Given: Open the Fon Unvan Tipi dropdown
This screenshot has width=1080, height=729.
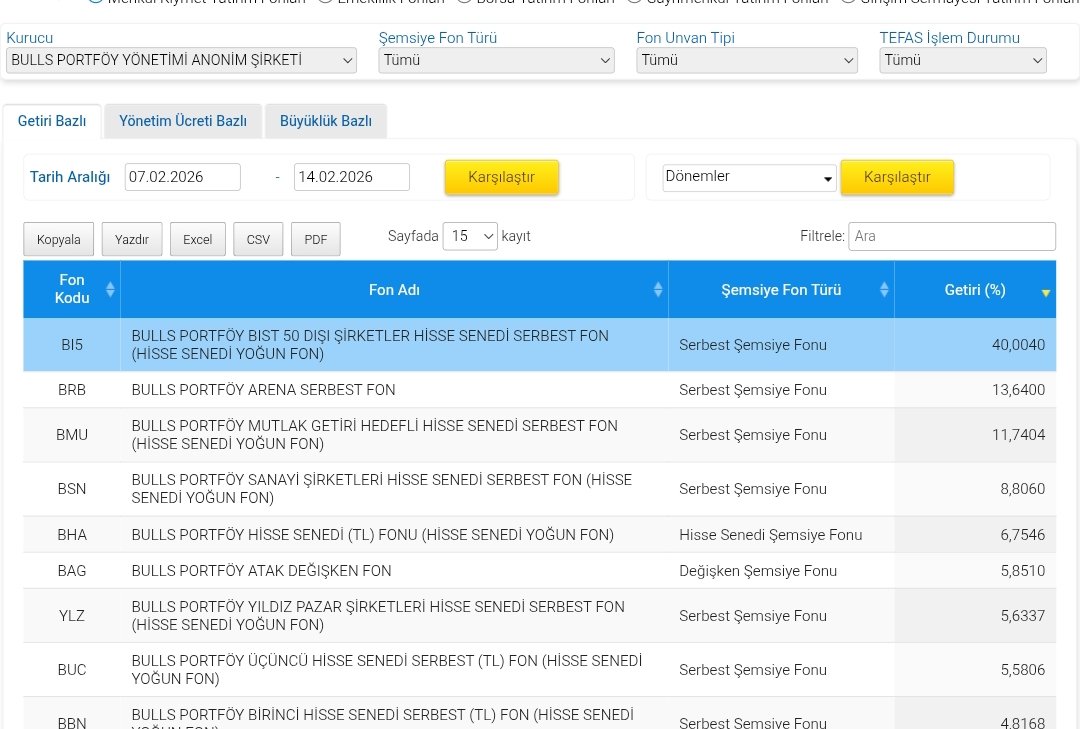Looking at the screenshot, I should pyautogui.click(x=747, y=61).
